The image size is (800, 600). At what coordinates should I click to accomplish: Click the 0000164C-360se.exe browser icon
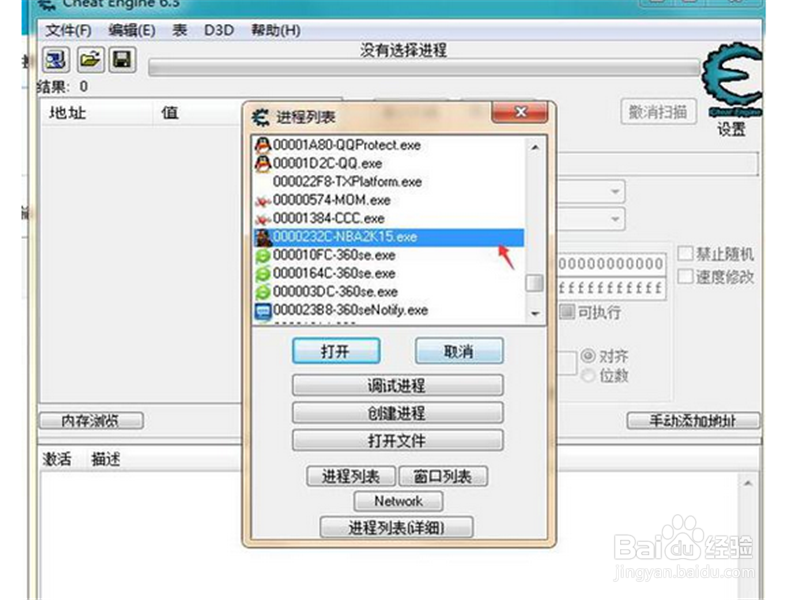click(263, 274)
